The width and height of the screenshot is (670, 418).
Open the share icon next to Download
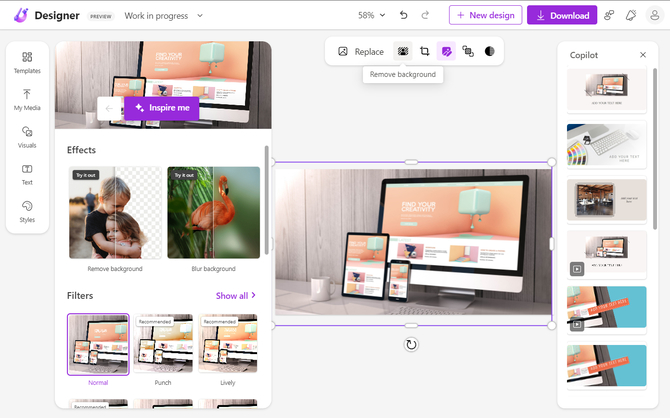point(609,15)
